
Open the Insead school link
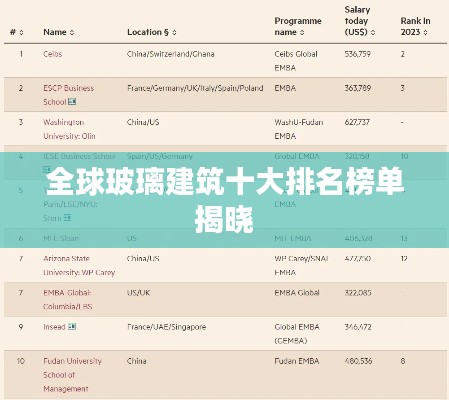tap(54, 327)
